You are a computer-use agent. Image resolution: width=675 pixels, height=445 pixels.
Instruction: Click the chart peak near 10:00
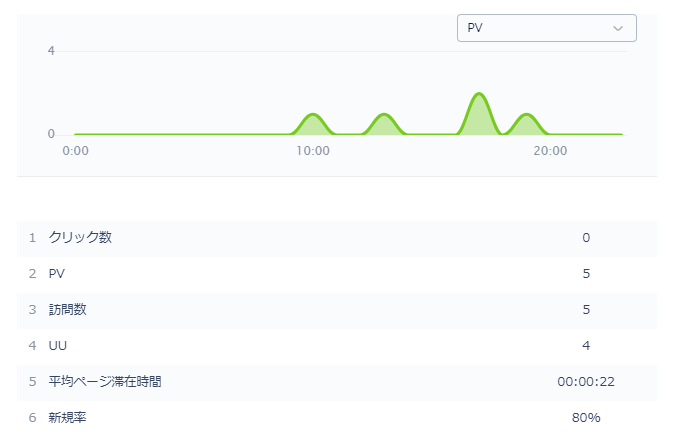313,116
